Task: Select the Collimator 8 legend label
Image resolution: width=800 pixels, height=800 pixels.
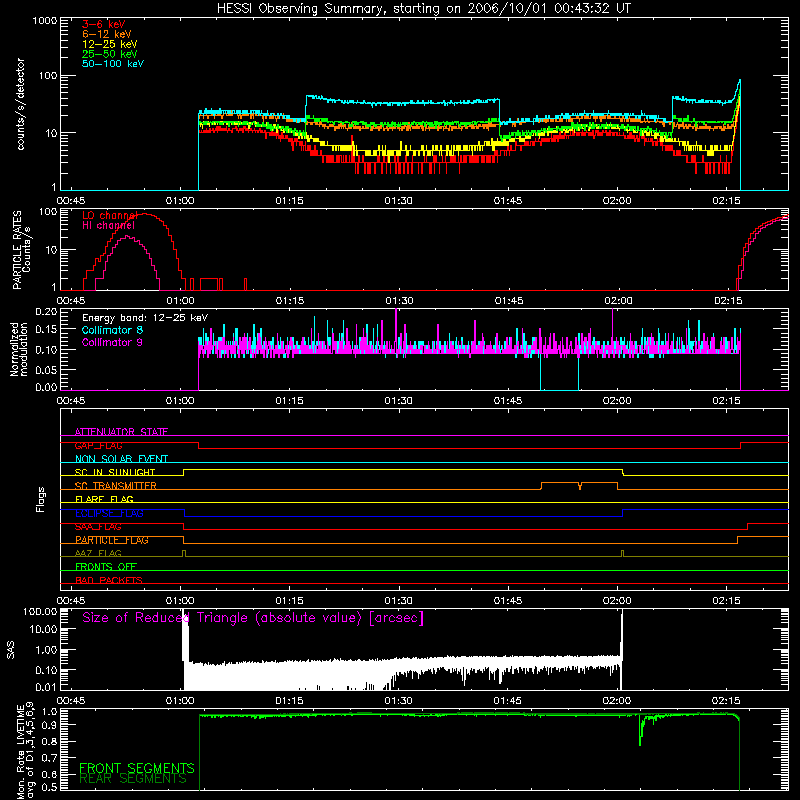Action: (x=112, y=330)
